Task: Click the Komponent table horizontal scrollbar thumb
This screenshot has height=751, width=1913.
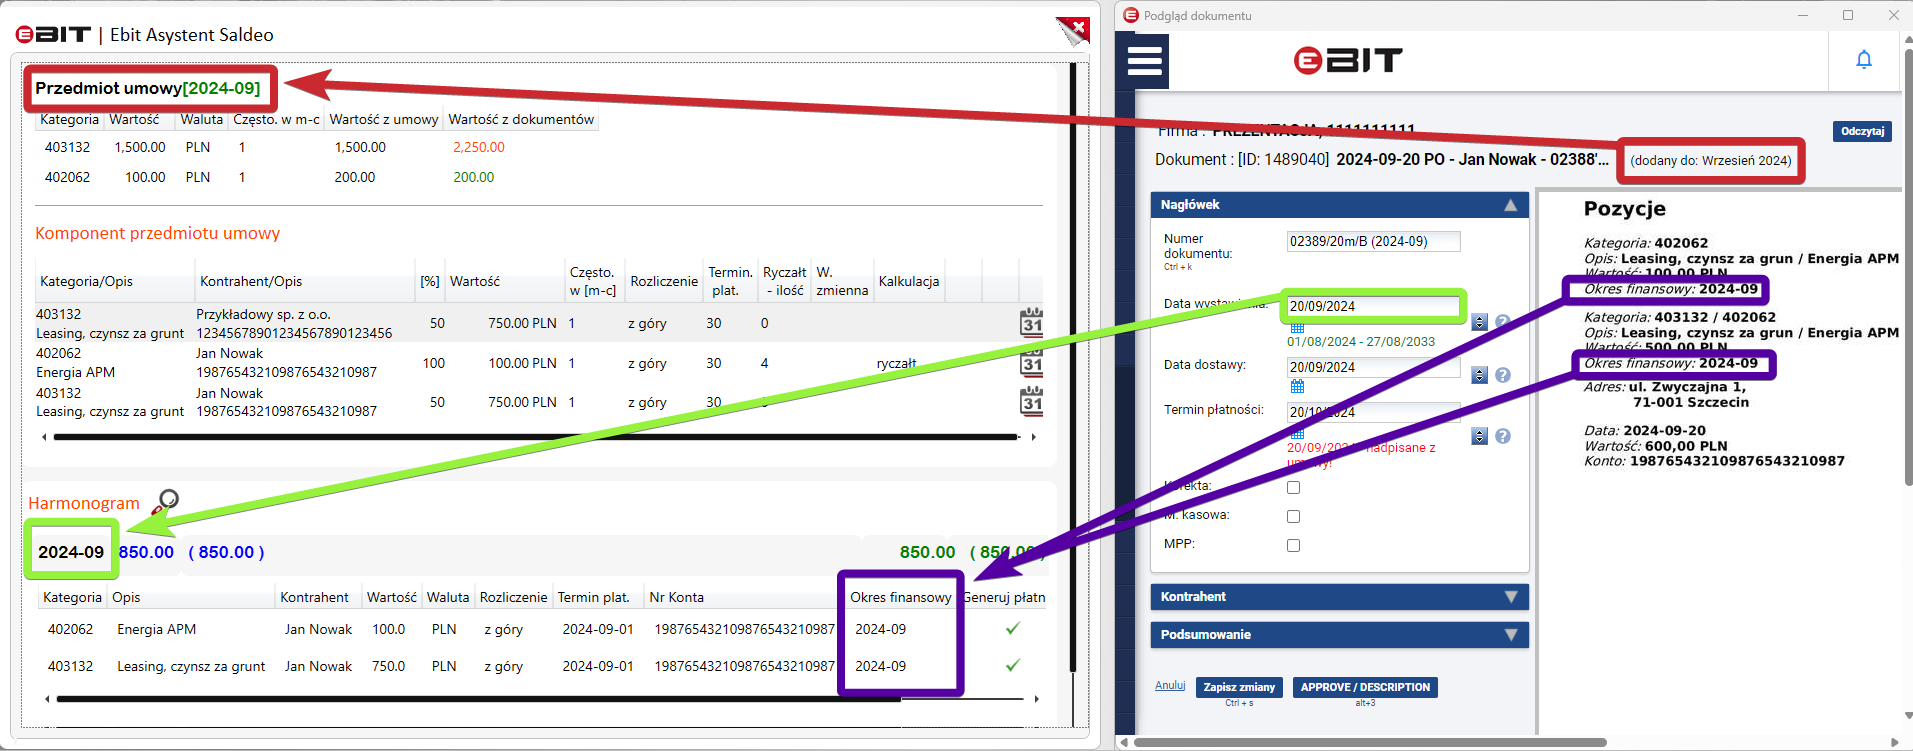Action: (x=536, y=437)
